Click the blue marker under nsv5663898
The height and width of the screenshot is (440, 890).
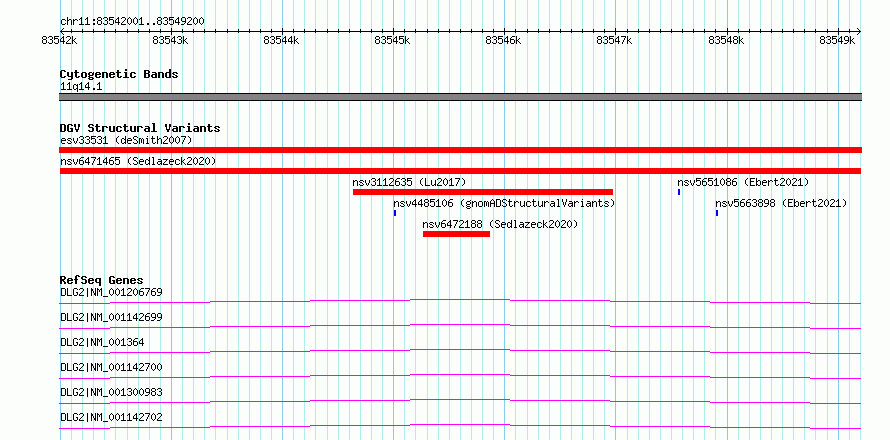[717, 213]
